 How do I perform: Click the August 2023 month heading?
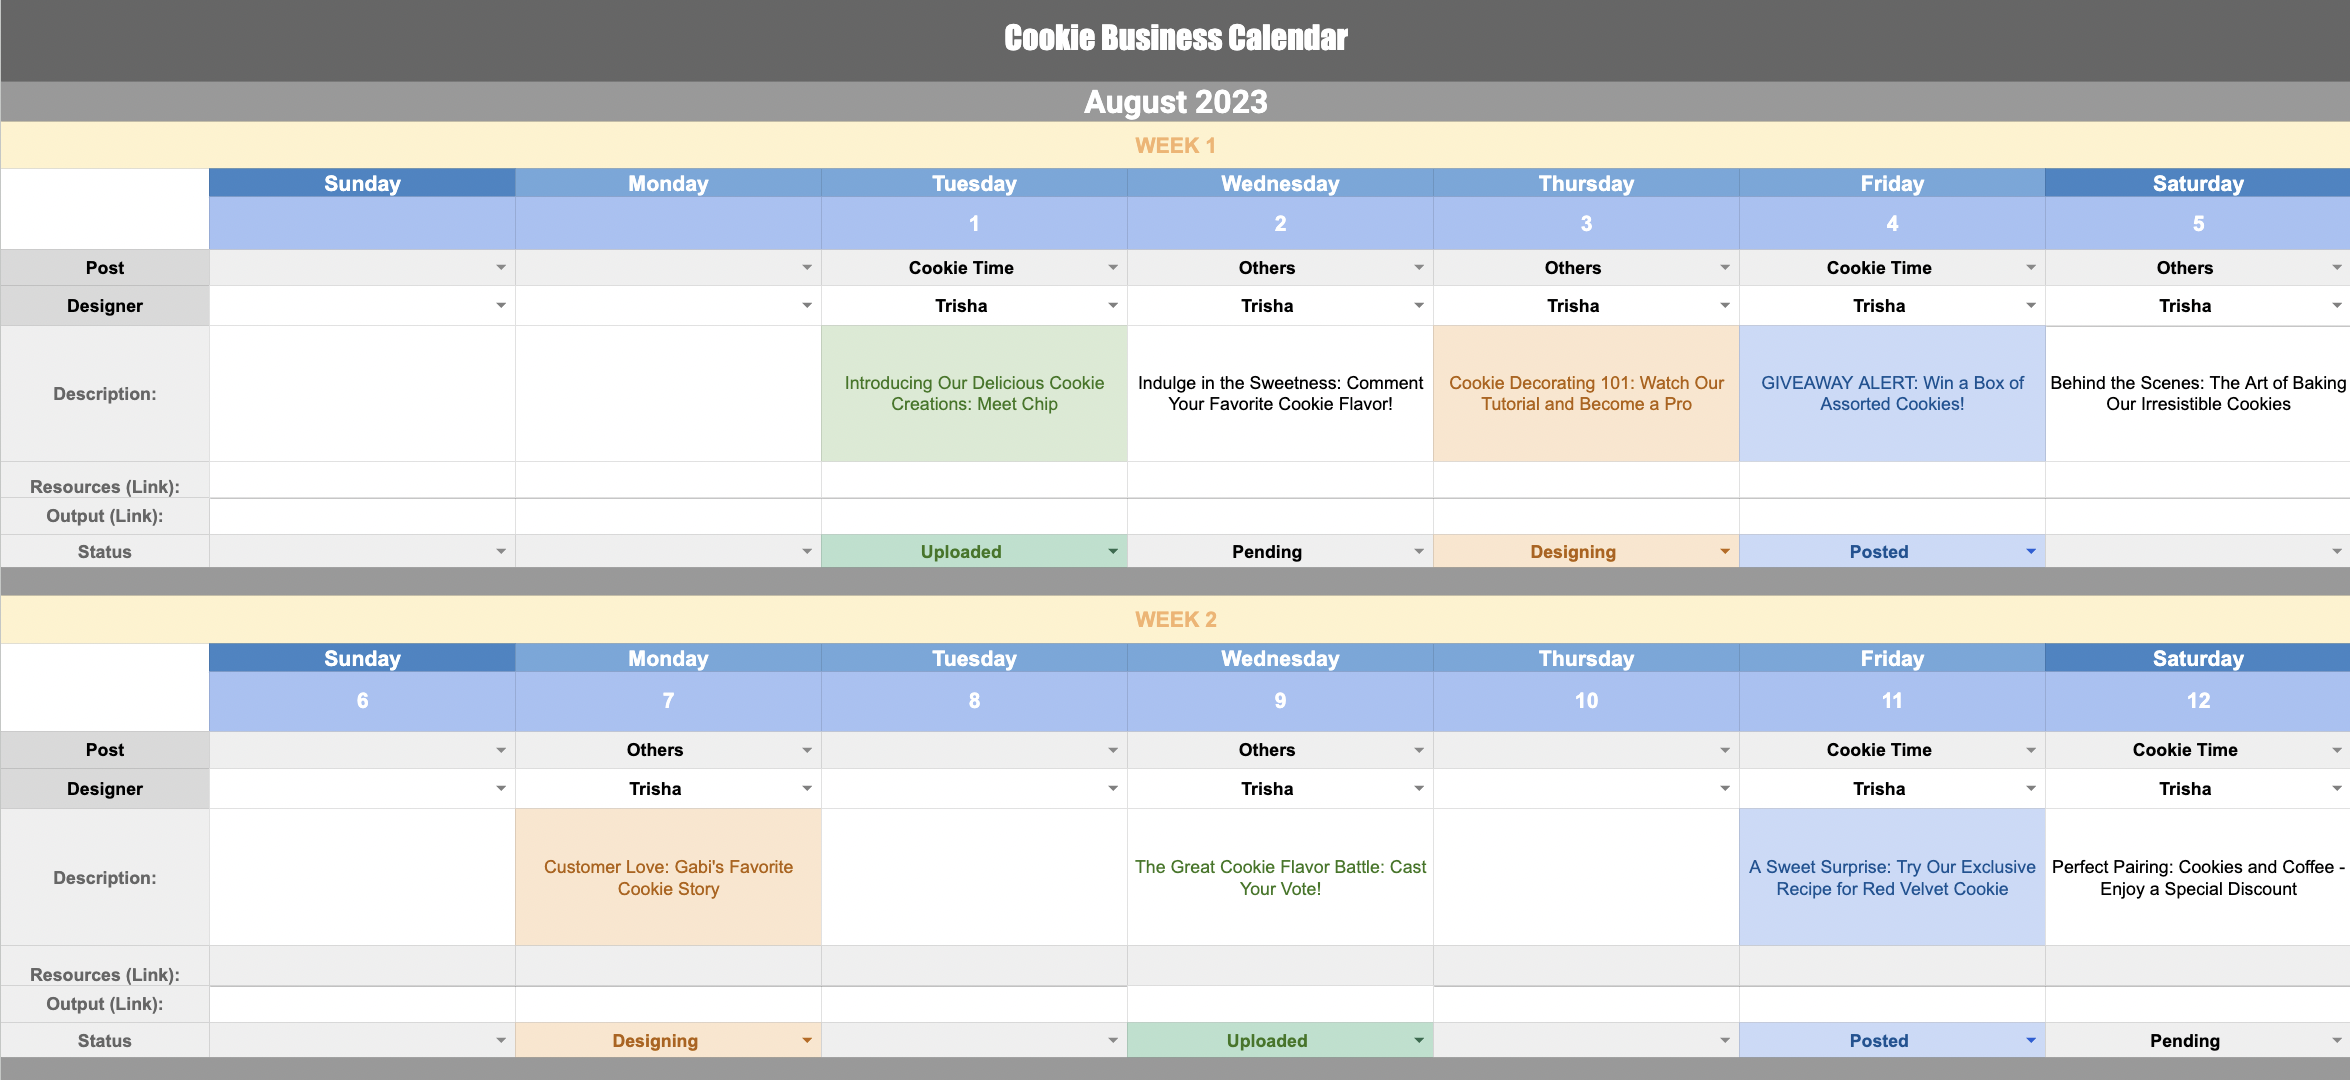pyautogui.click(x=1175, y=102)
